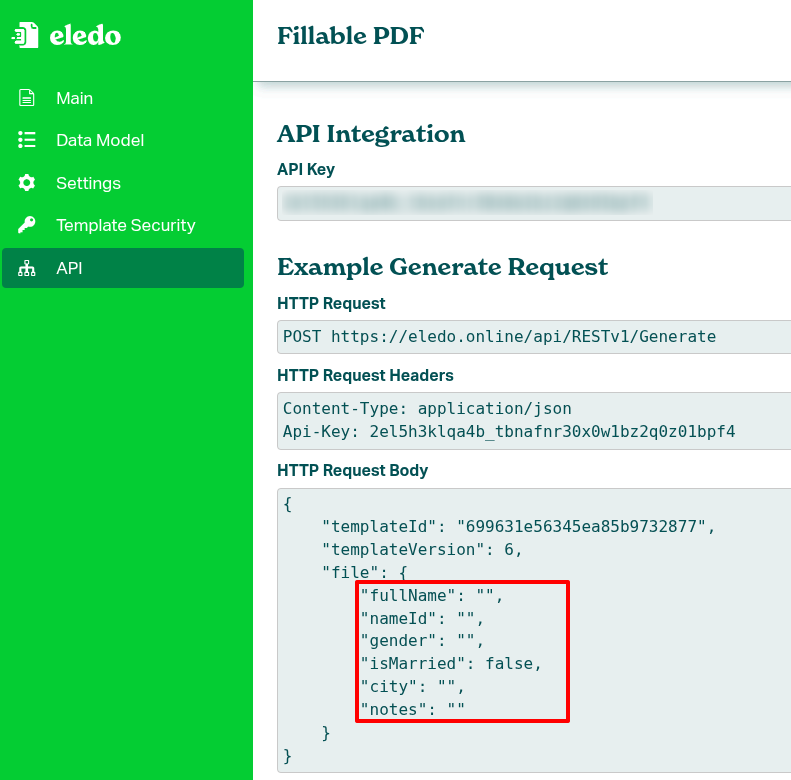Open the Main sidebar label
The image size is (791, 780).
(74, 98)
